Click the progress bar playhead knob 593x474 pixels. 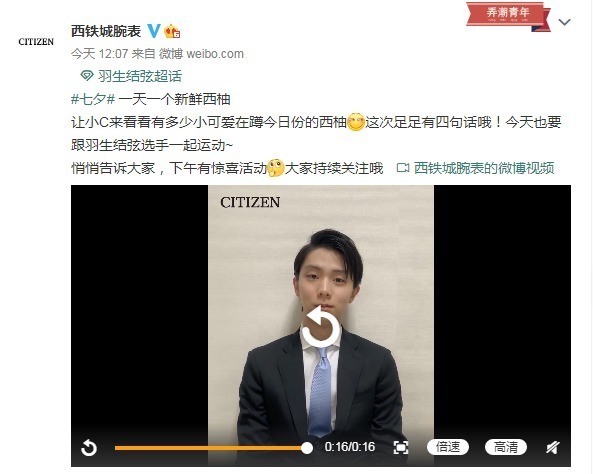click(x=307, y=448)
